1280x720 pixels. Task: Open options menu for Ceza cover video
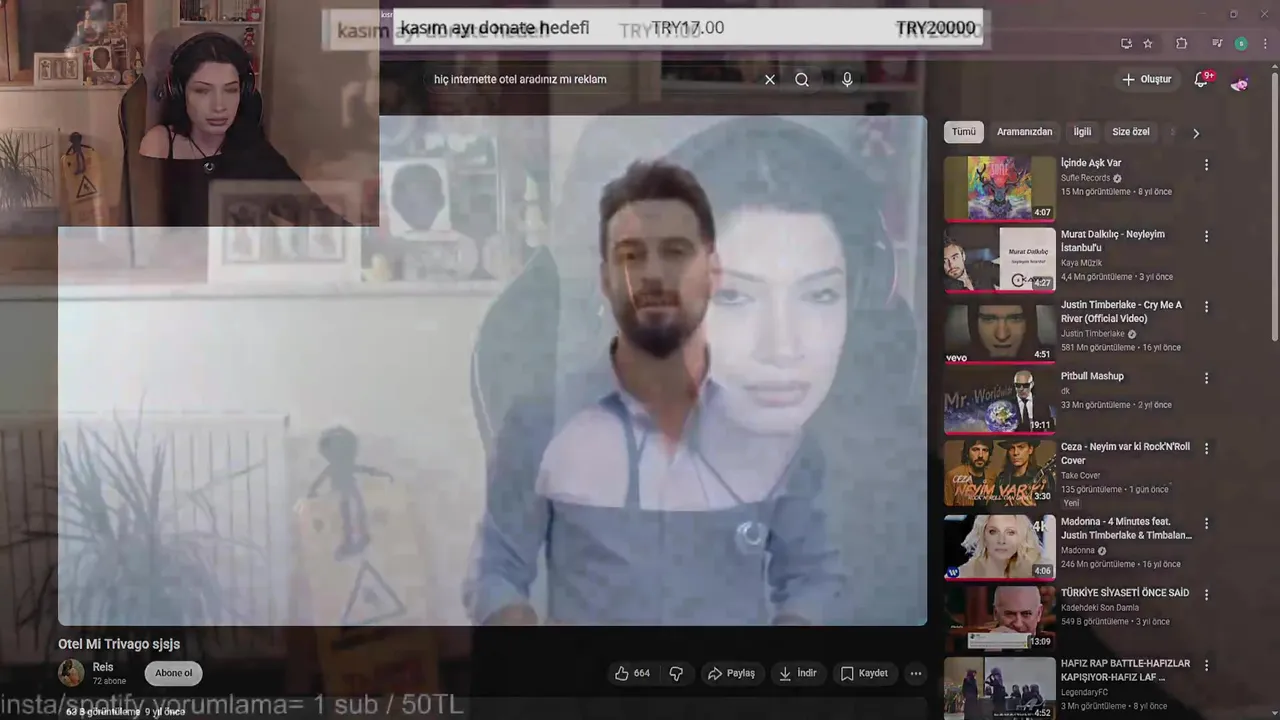coord(1206,449)
